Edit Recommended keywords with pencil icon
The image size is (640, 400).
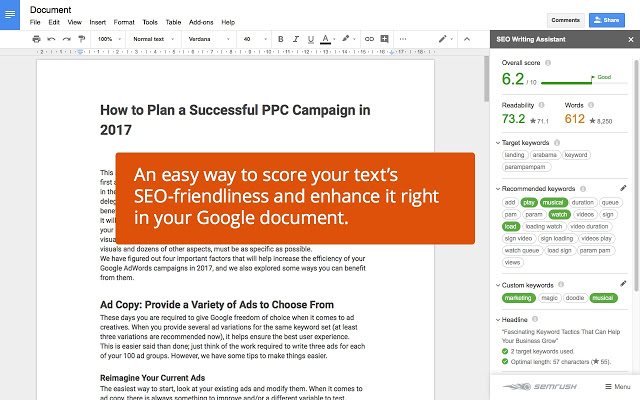click(623, 188)
